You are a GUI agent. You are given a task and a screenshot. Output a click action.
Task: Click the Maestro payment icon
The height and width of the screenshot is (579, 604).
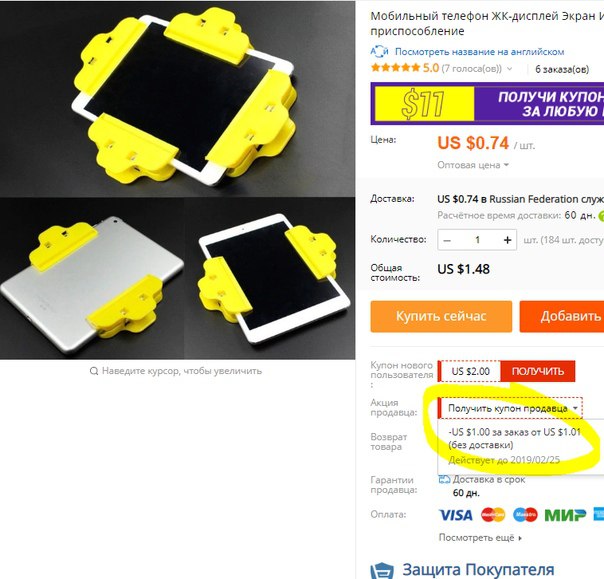pyautogui.click(x=525, y=515)
